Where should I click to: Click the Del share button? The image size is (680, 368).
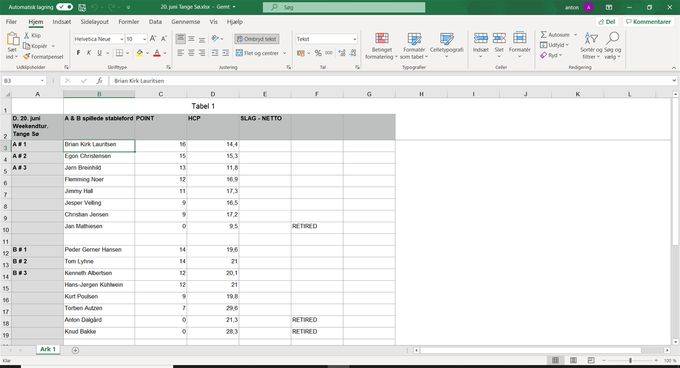[x=607, y=22]
